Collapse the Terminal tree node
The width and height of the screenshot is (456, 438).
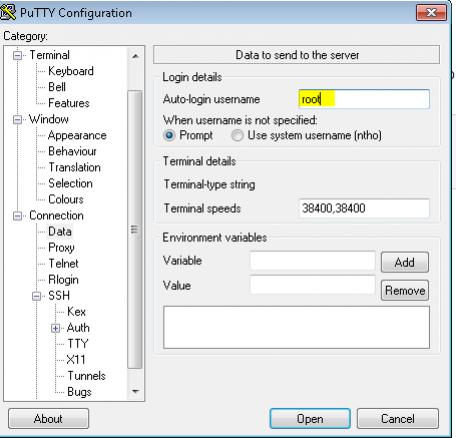(x=17, y=55)
